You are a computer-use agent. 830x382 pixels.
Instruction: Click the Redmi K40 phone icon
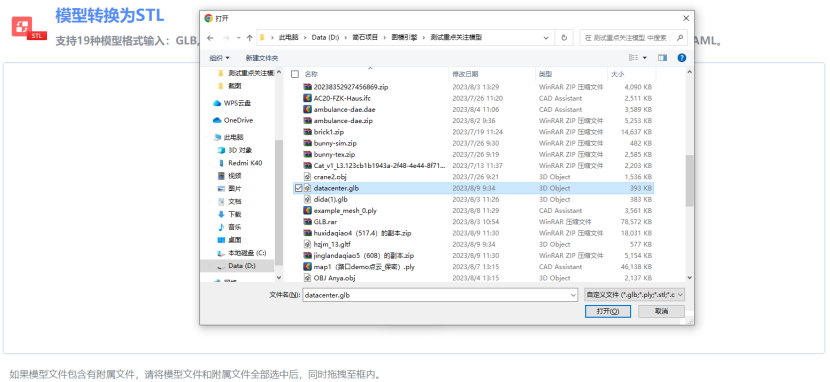221,163
